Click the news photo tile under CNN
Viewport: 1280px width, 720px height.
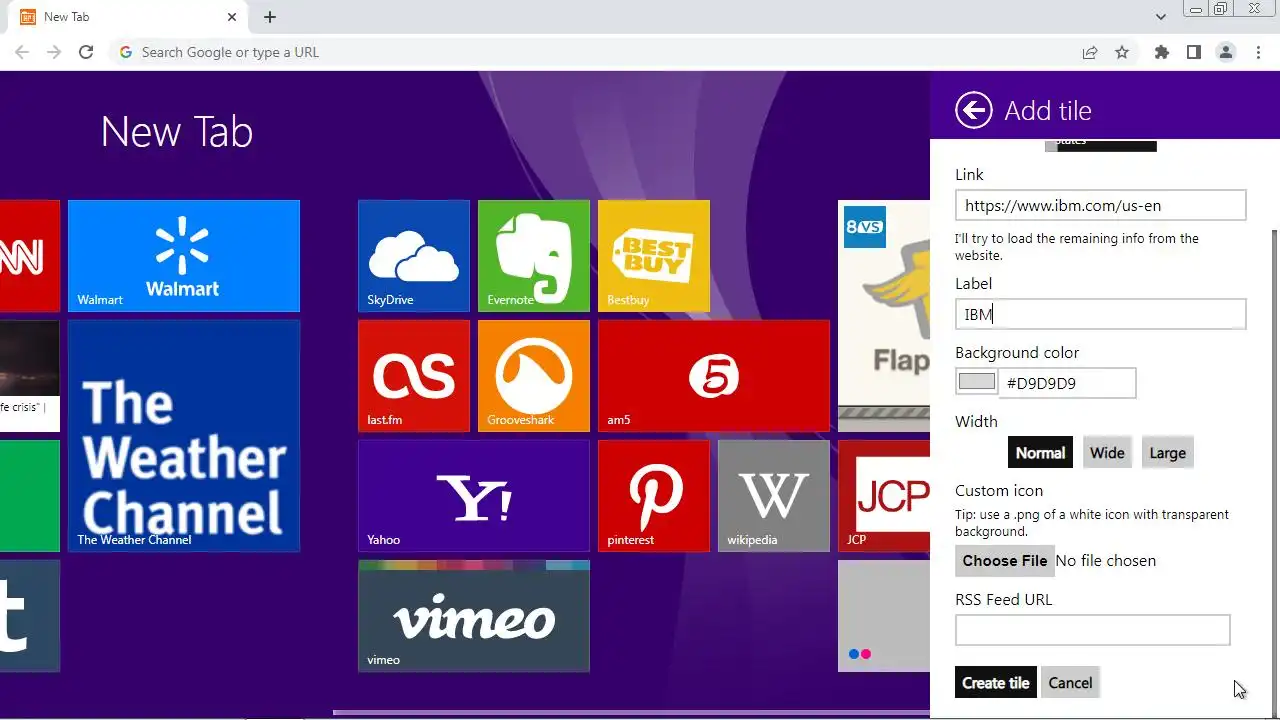30,376
